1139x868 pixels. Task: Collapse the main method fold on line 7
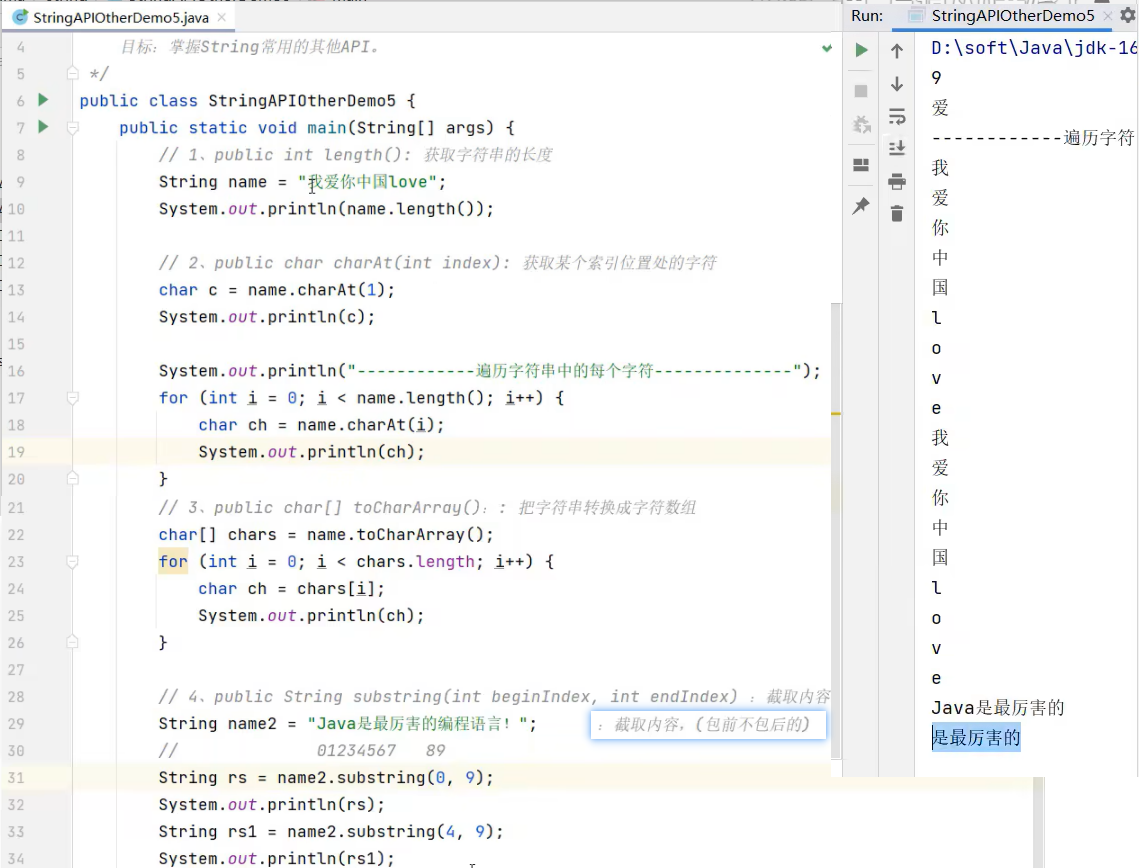click(72, 128)
